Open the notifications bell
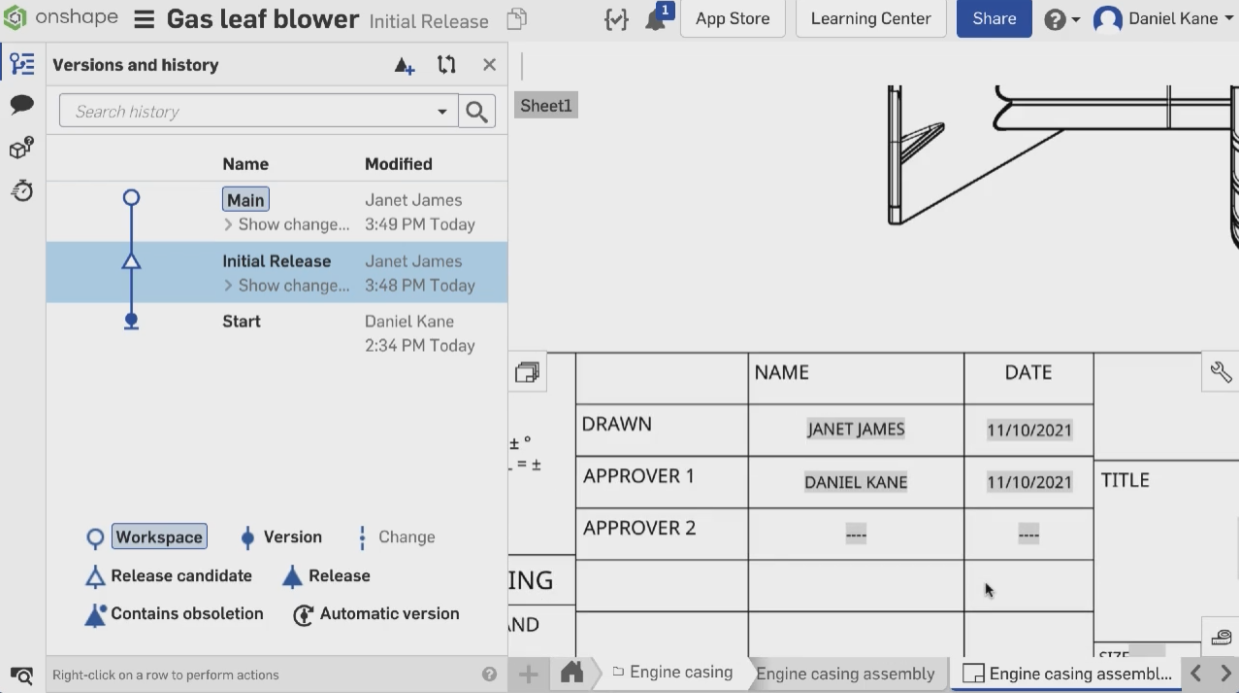This screenshot has width=1239, height=695. 657,18
